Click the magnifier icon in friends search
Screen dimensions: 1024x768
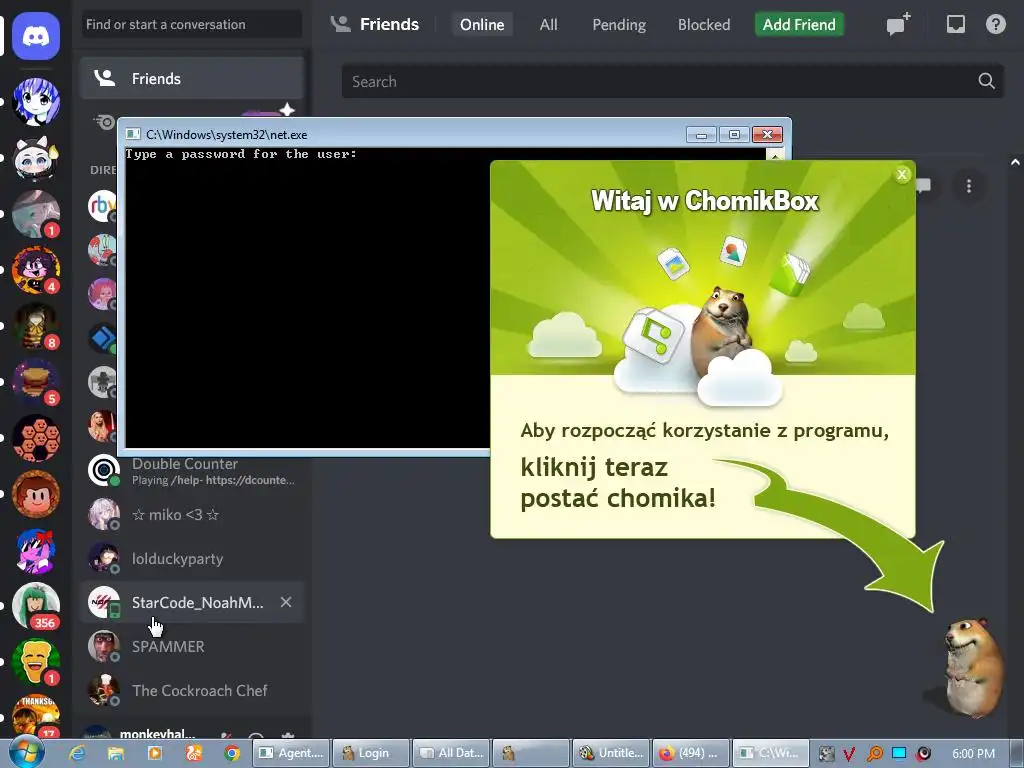[986, 81]
